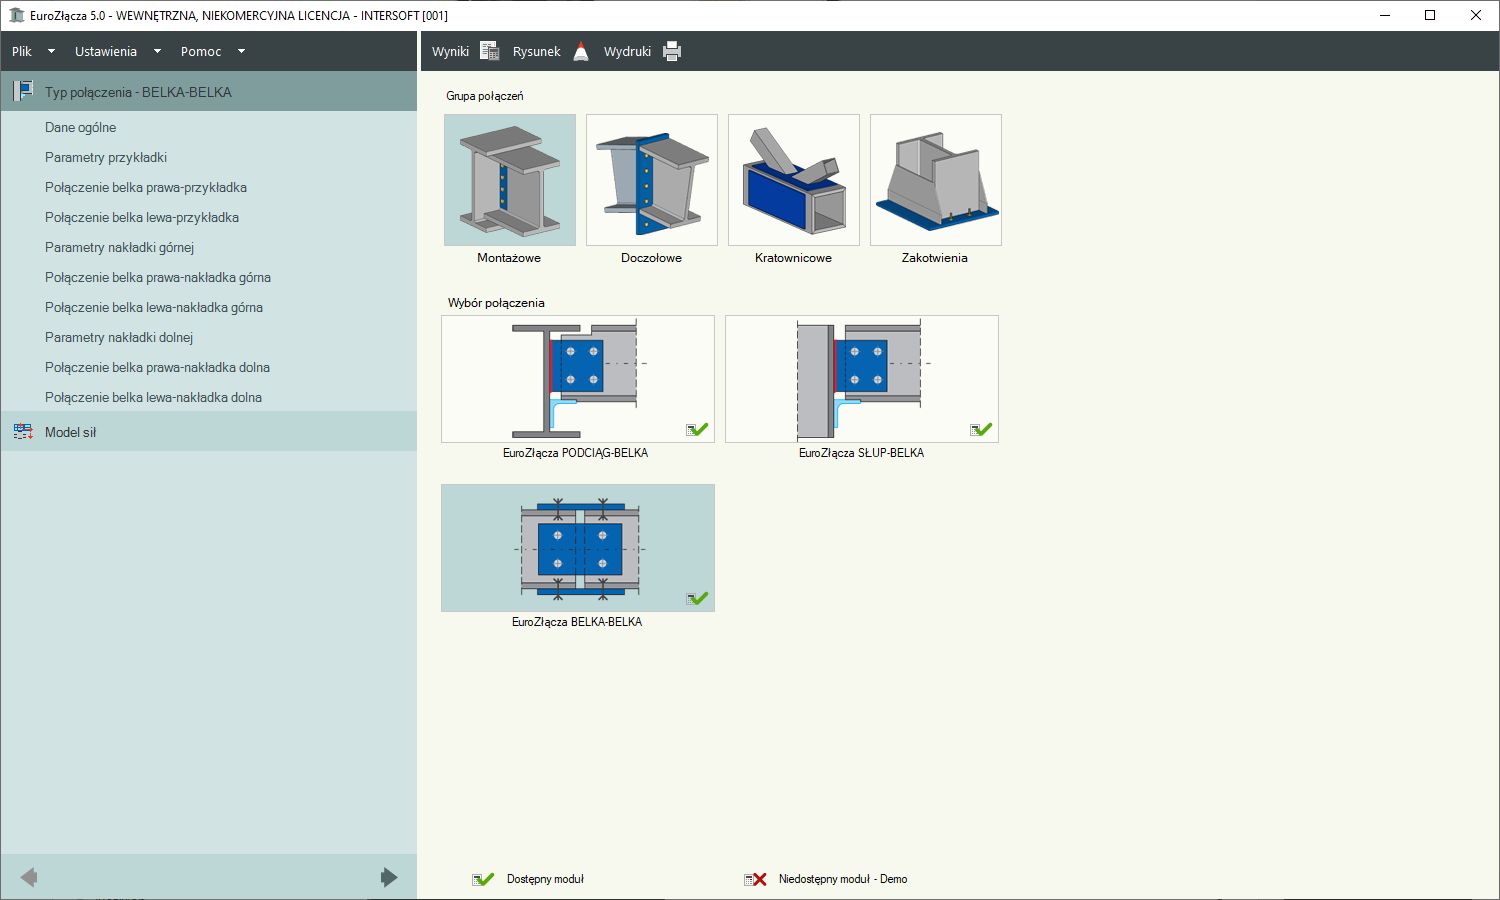This screenshot has width=1500, height=900.
Task: Select the Model sił section
Action: [x=209, y=431]
